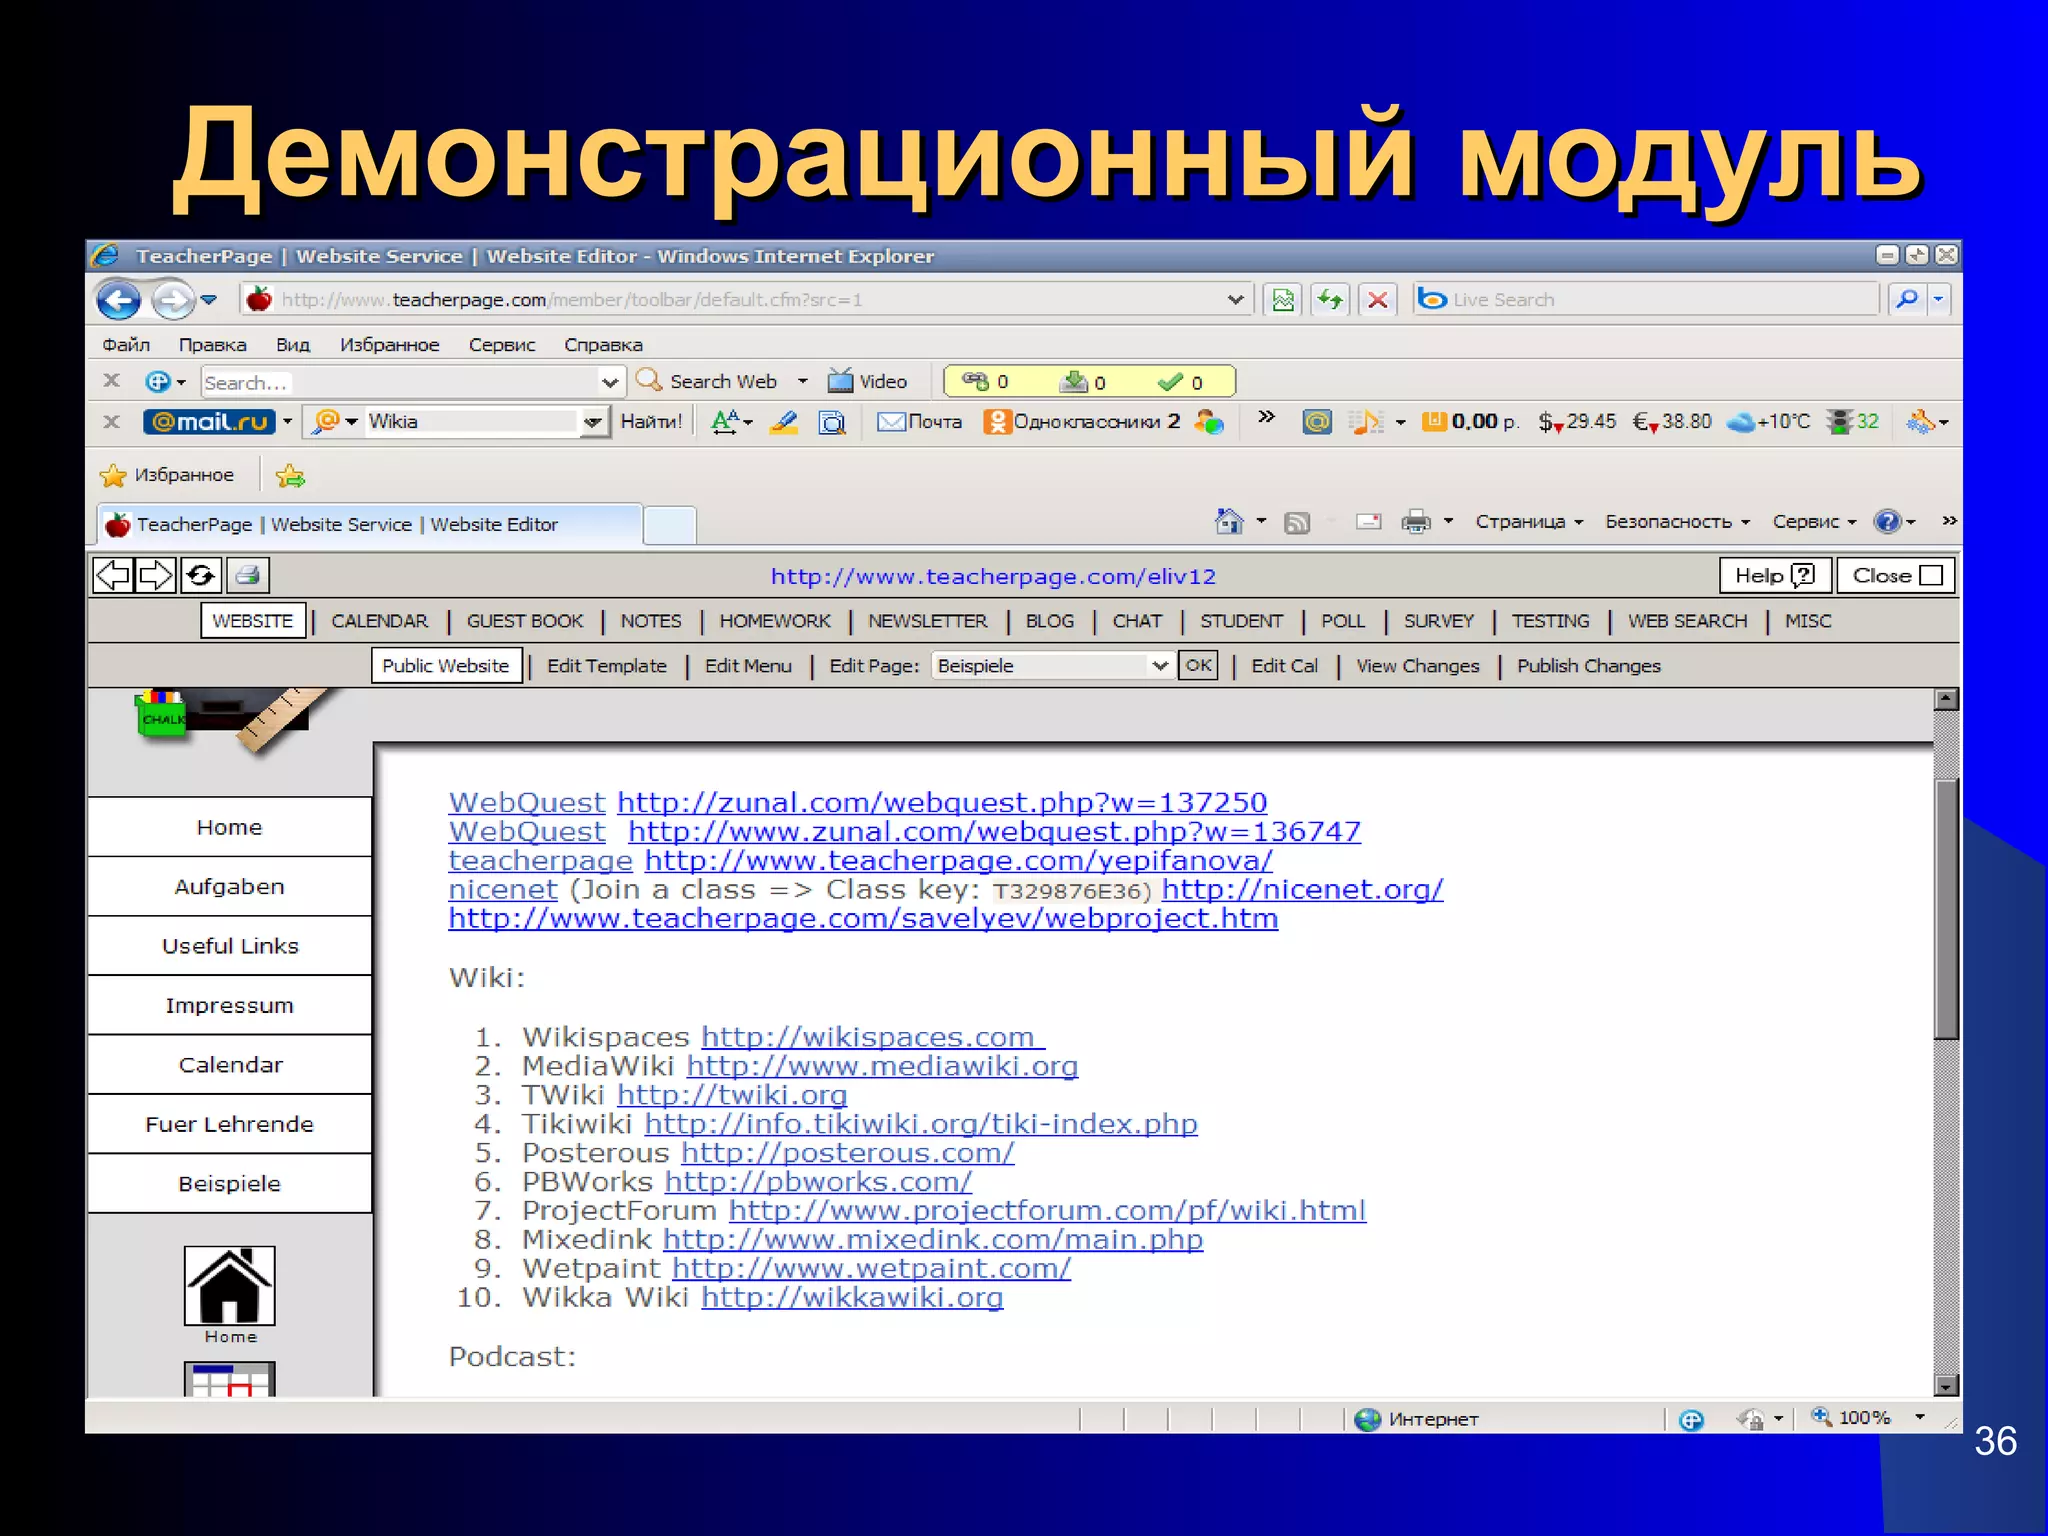Viewport: 2048px width, 1536px height.
Task: Click the Useful Links sidebar item
Action: click(230, 946)
